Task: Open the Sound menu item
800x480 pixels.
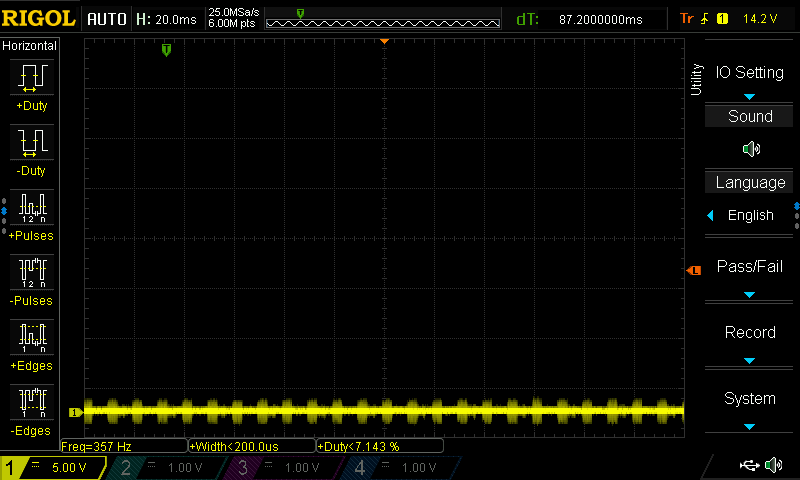Action: coord(749,116)
